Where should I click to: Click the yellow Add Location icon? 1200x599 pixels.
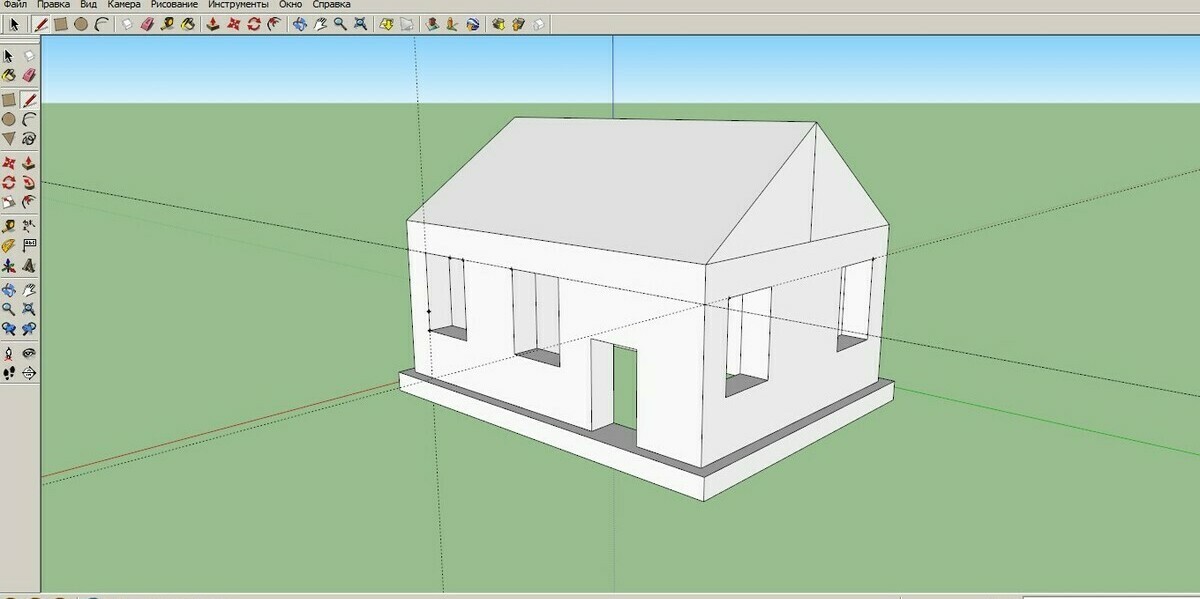coord(386,24)
